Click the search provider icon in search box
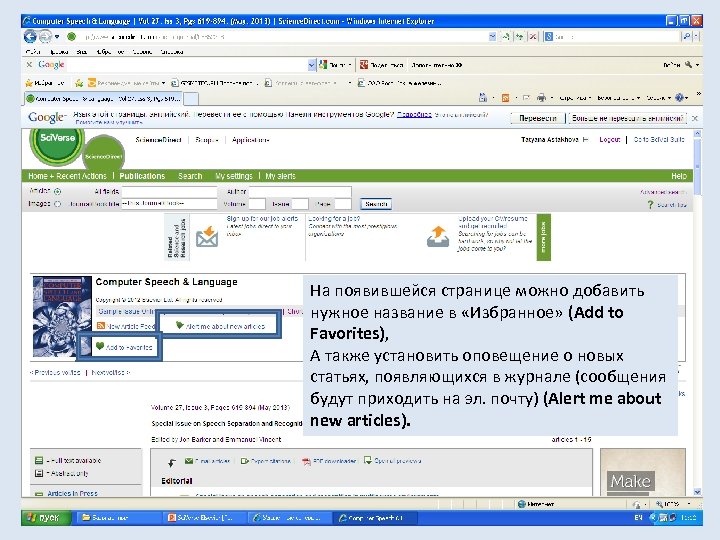The image size is (720, 540). pyautogui.click(x=548, y=36)
